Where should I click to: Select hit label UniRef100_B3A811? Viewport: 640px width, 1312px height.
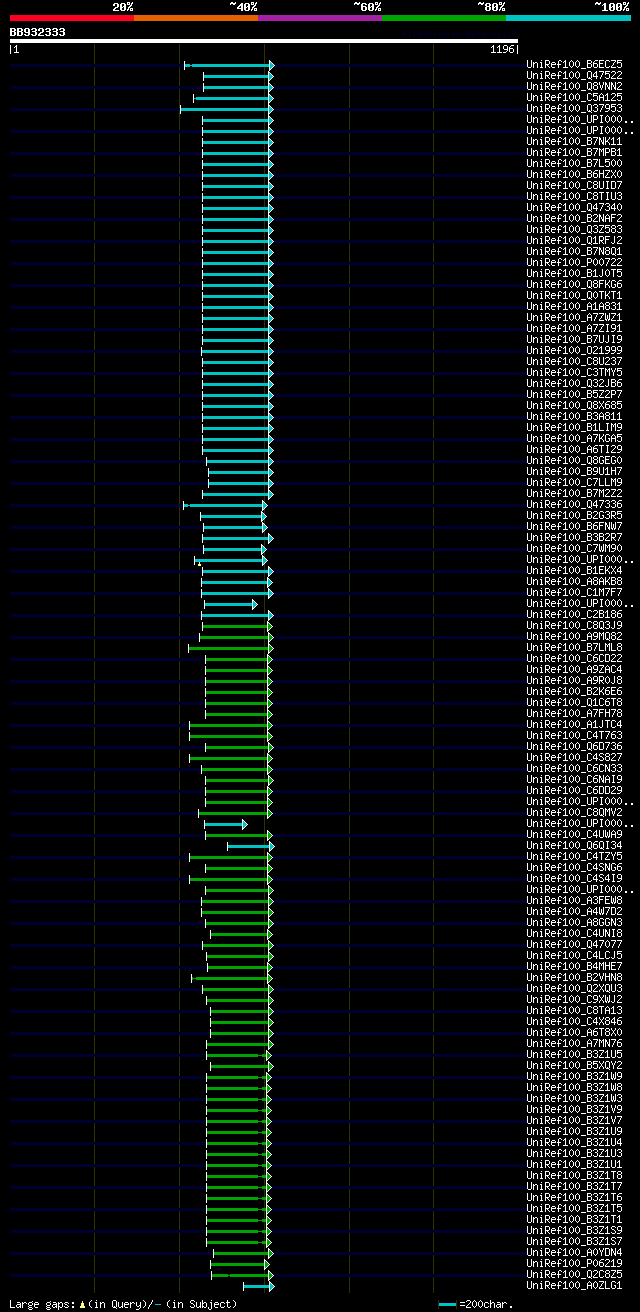[x=574, y=416]
